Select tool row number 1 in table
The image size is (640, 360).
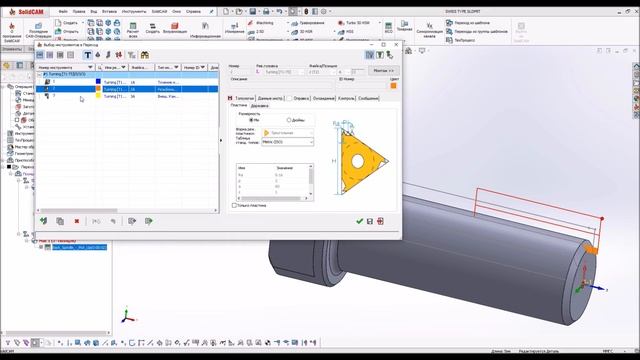point(127,82)
